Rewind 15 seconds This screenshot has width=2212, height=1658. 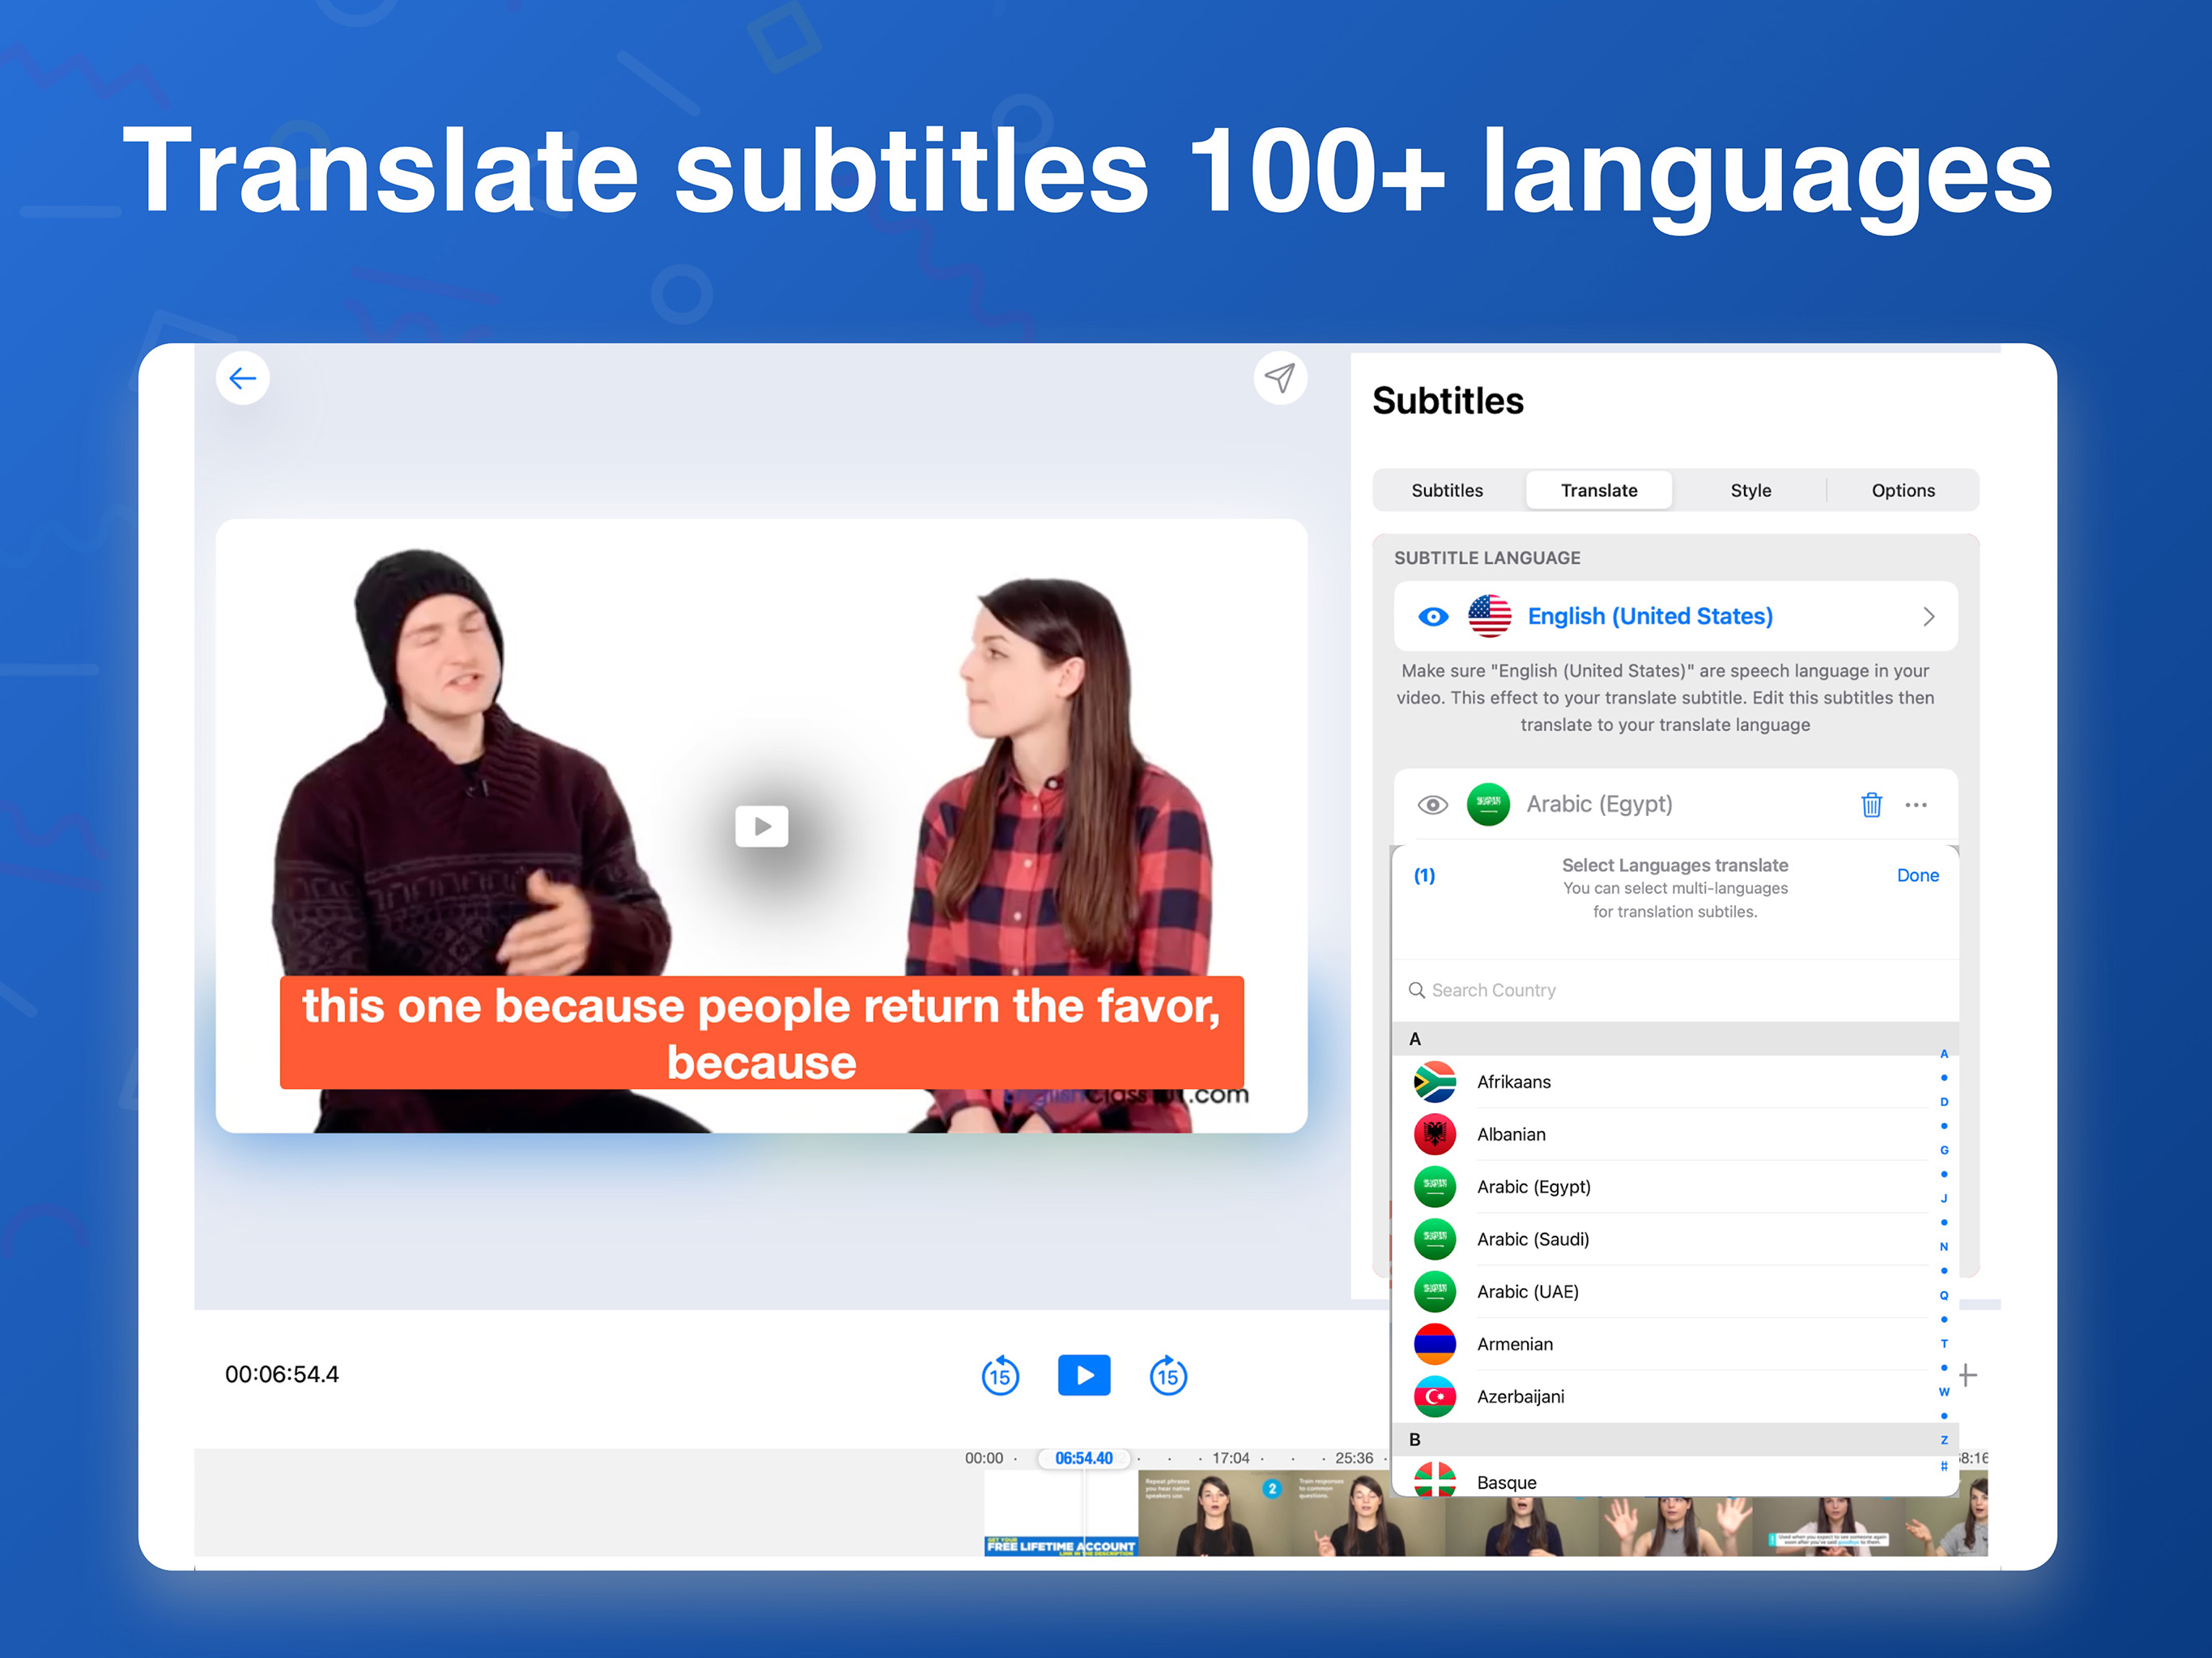(x=1000, y=1375)
